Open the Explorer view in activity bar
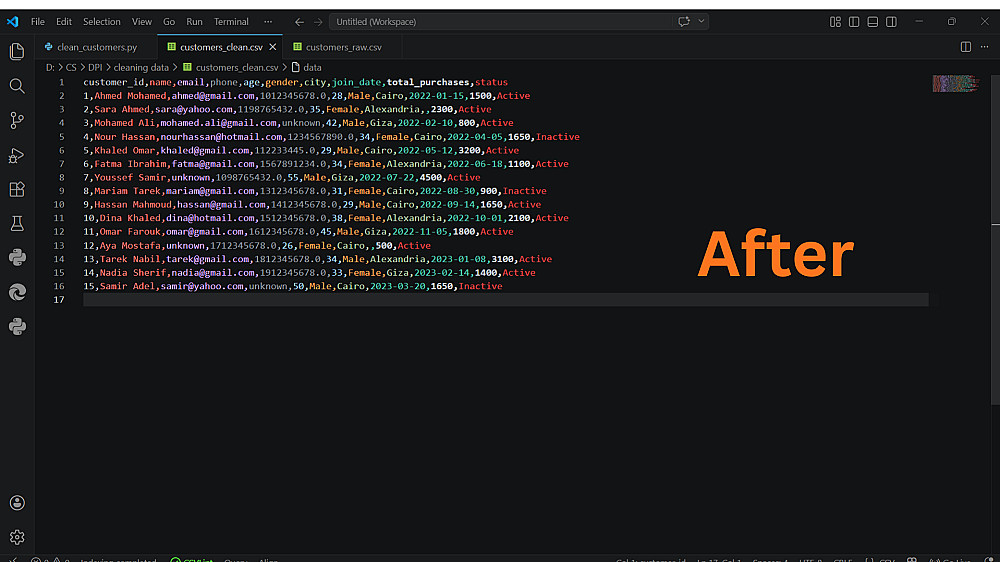Viewport: 1000px width, 562px height. pyautogui.click(x=17, y=52)
